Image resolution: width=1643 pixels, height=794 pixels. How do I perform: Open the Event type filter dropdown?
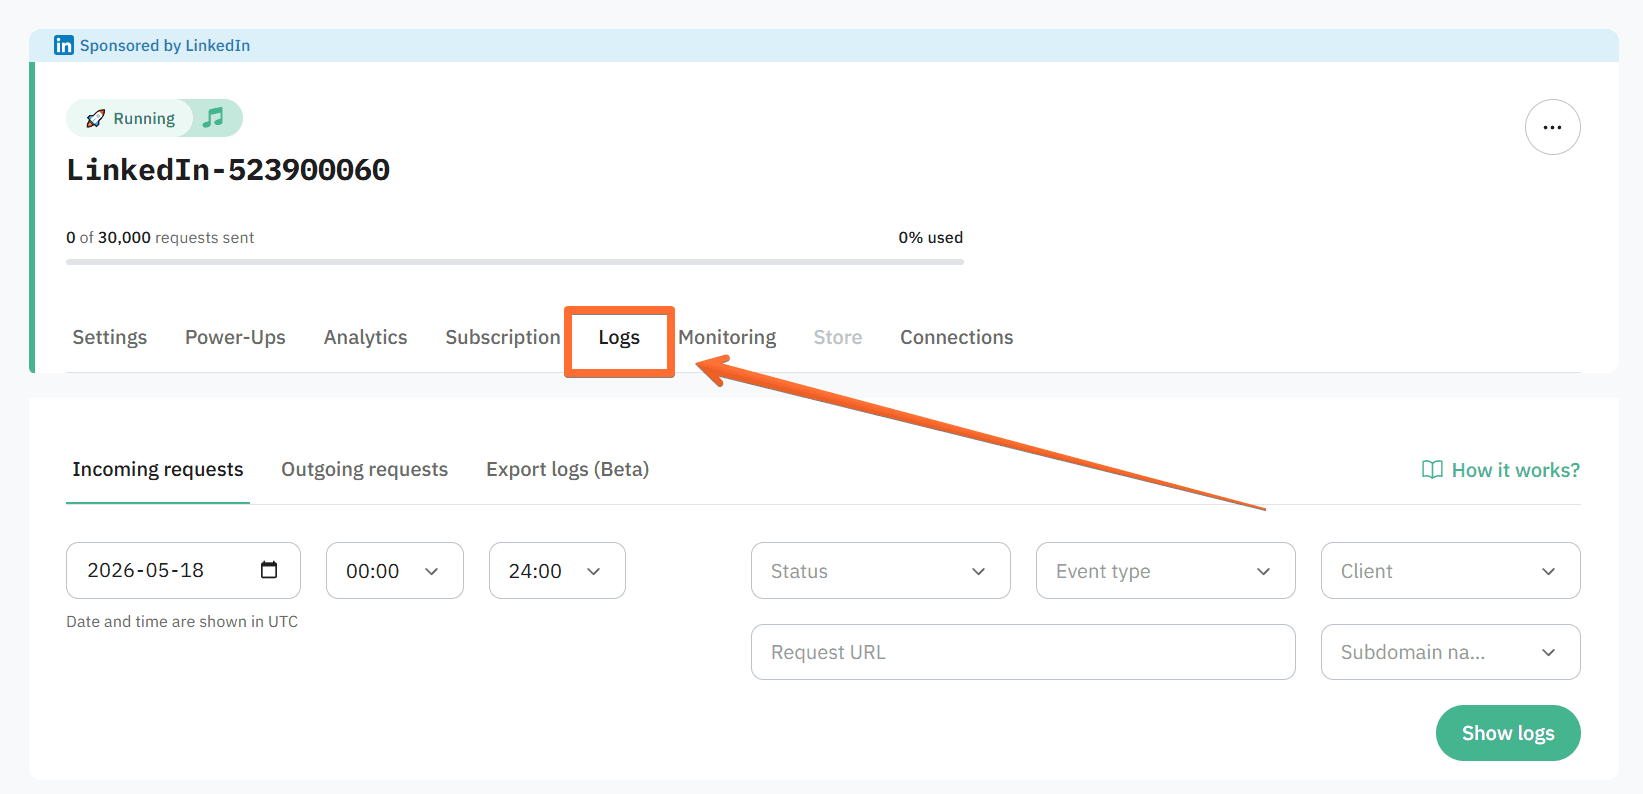(x=1166, y=571)
